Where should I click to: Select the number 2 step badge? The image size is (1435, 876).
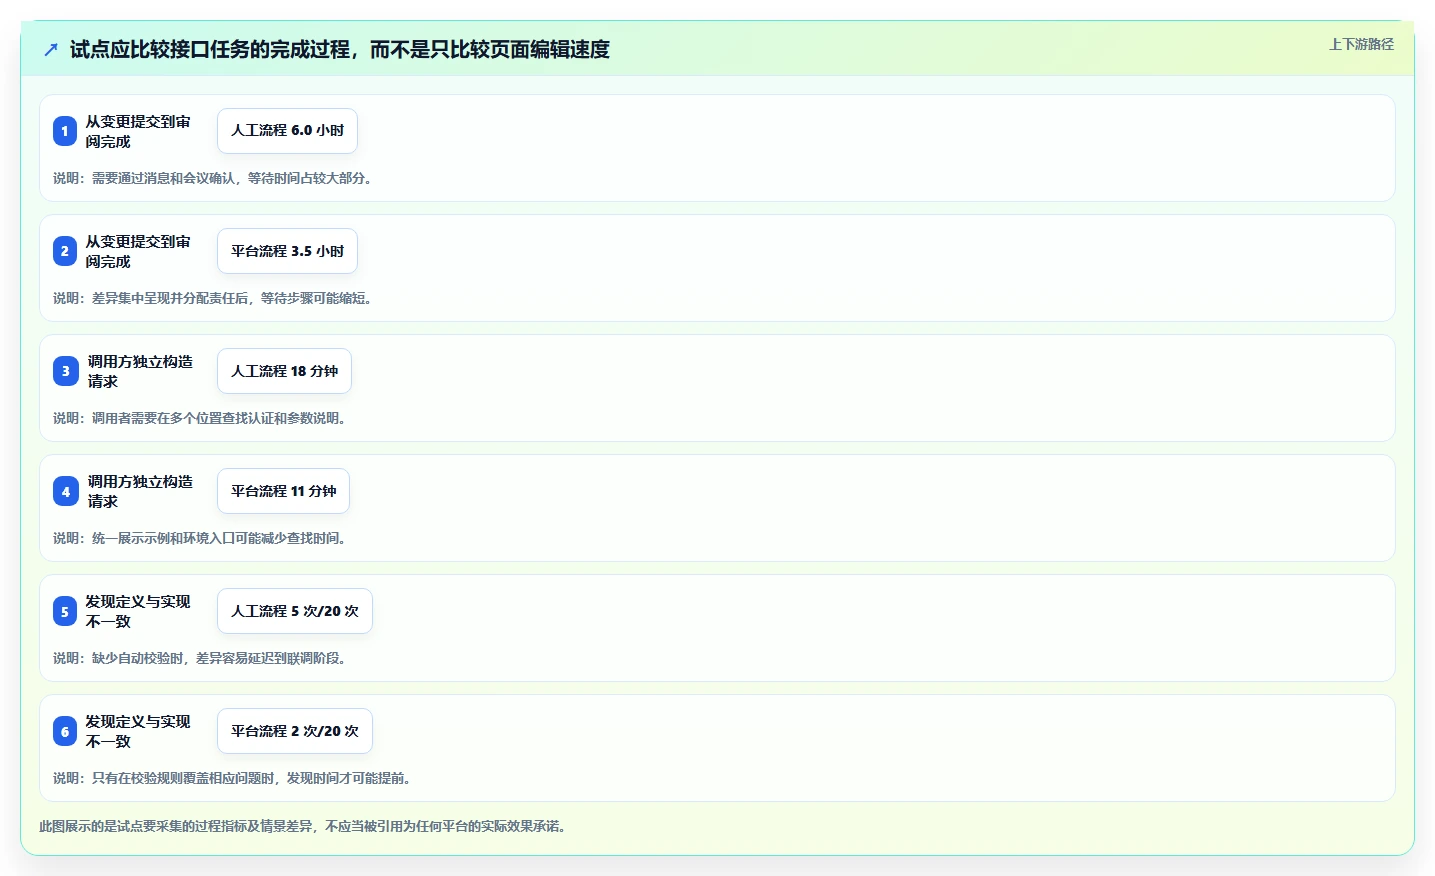(x=65, y=251)
